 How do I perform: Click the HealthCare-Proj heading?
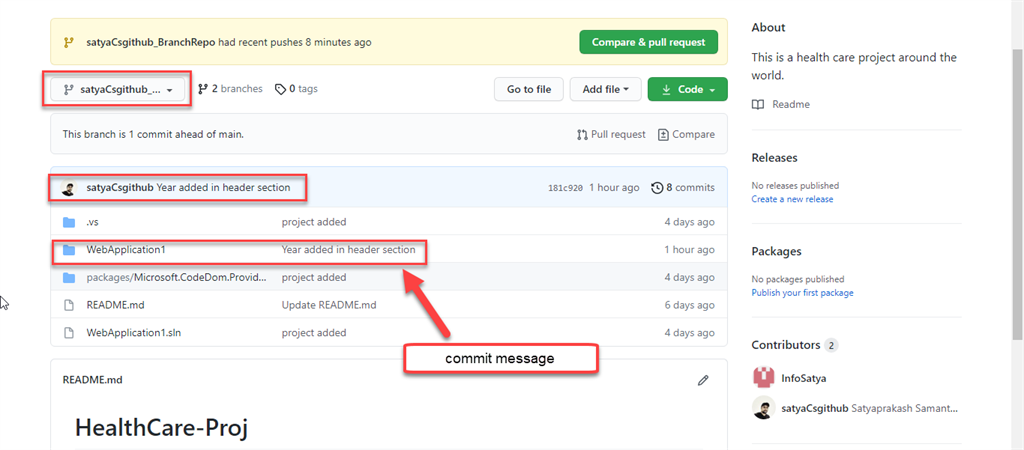[161, 427]
